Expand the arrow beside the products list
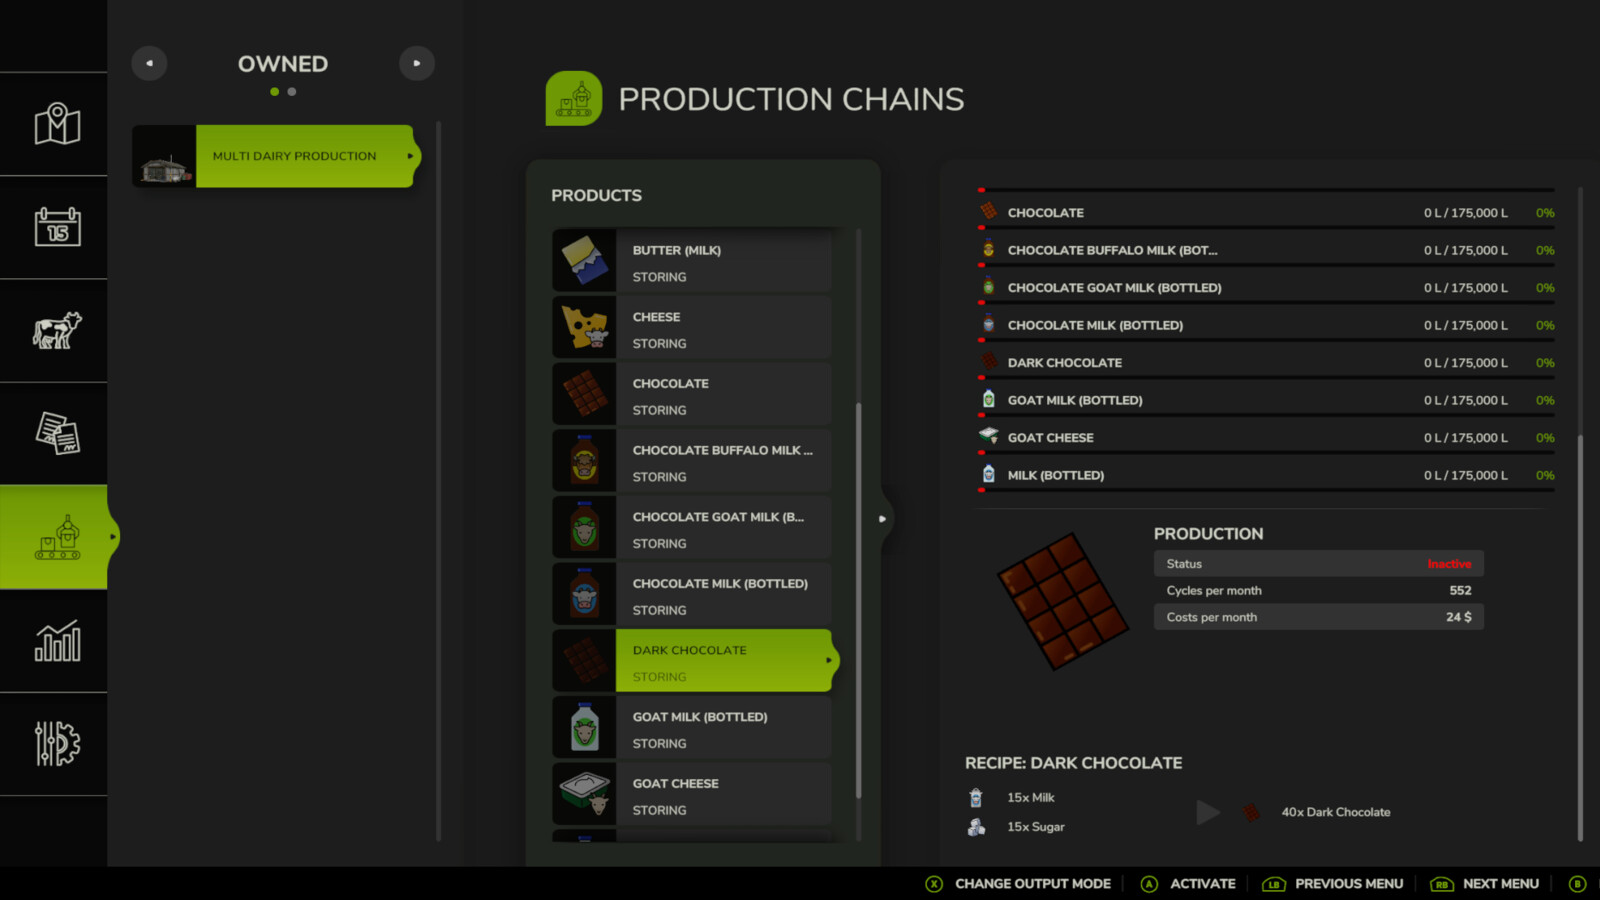Screen dimensions: 1600x900 (x=882, y=519)
